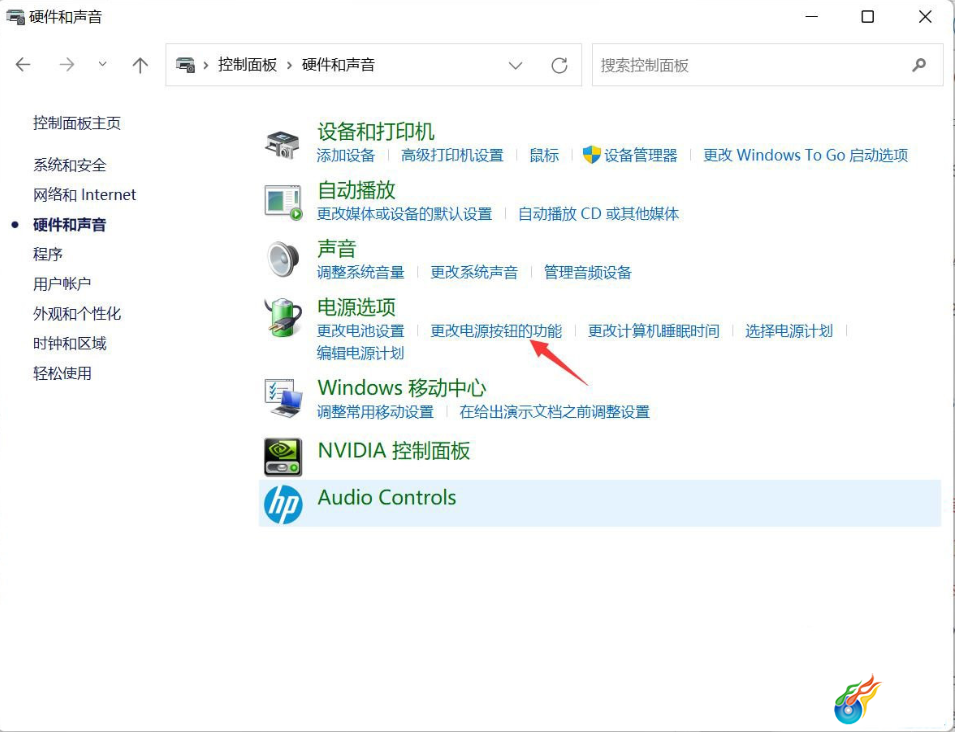Open the NVIDIA control panel icon

pos(283,457)
